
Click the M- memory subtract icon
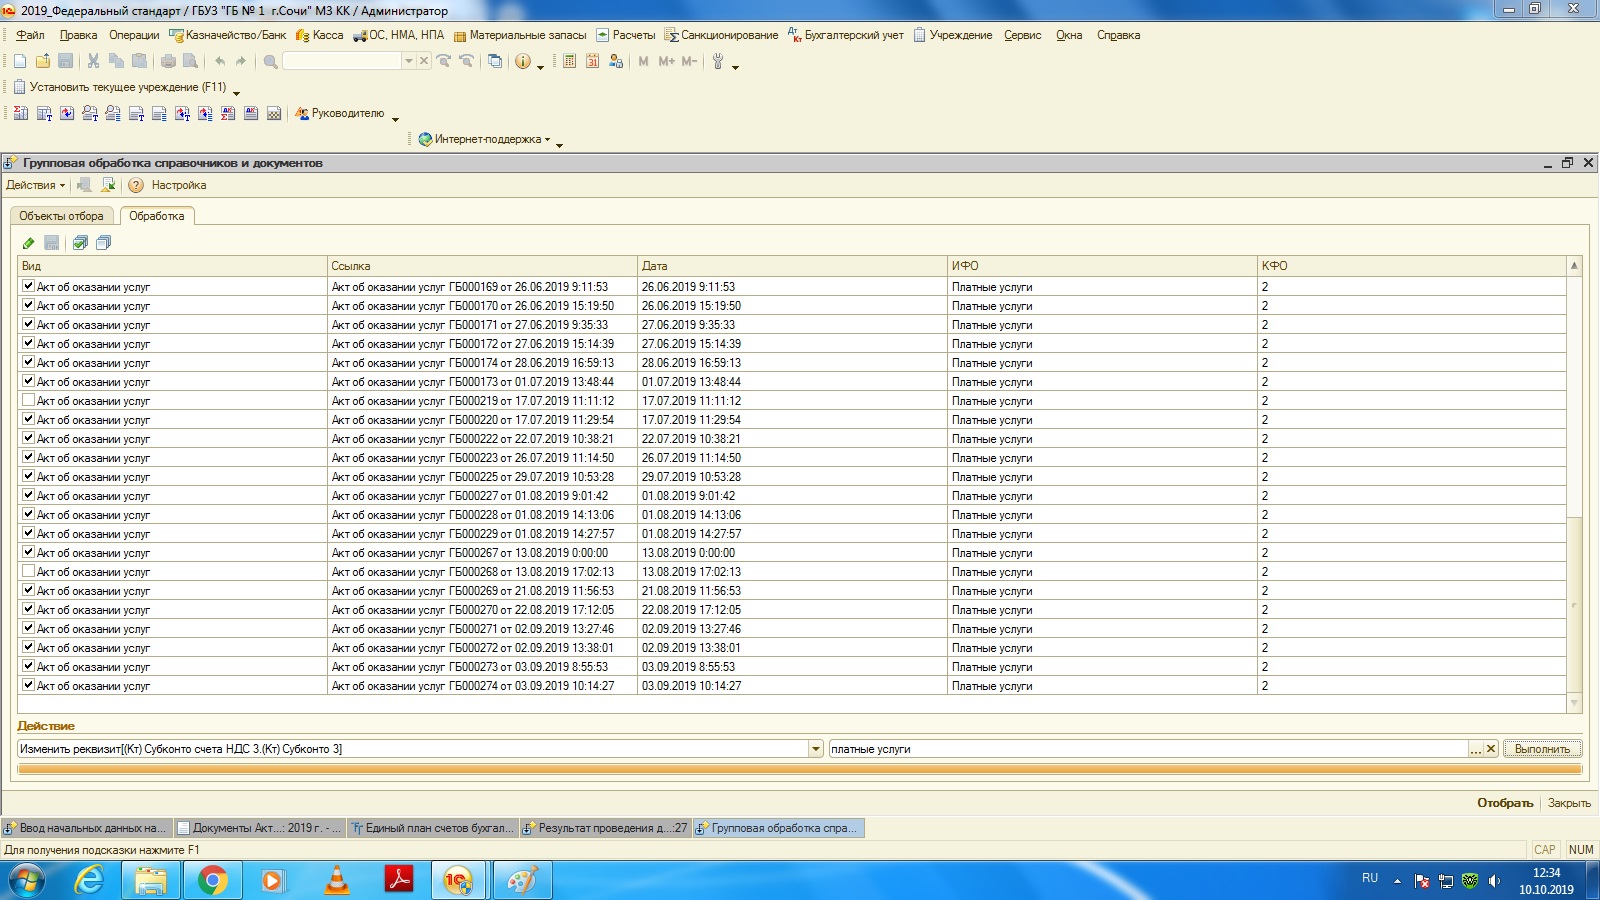(x=689, y=61)
